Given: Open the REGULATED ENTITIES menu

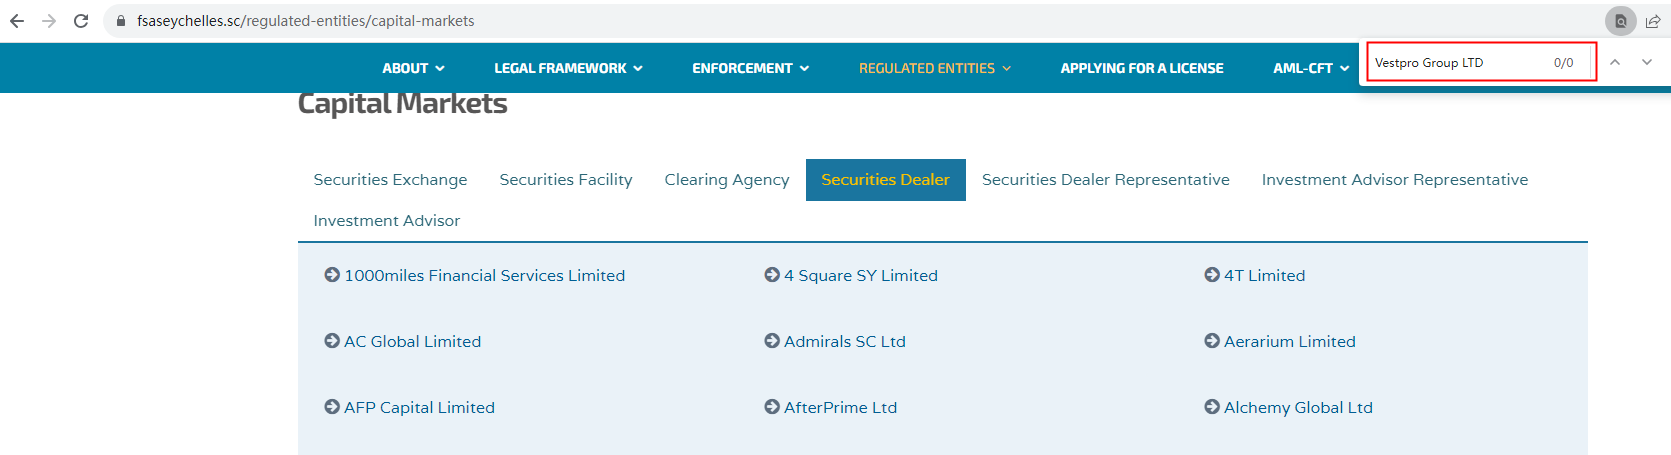Looking at the screenshot, I should click(934, 68).
